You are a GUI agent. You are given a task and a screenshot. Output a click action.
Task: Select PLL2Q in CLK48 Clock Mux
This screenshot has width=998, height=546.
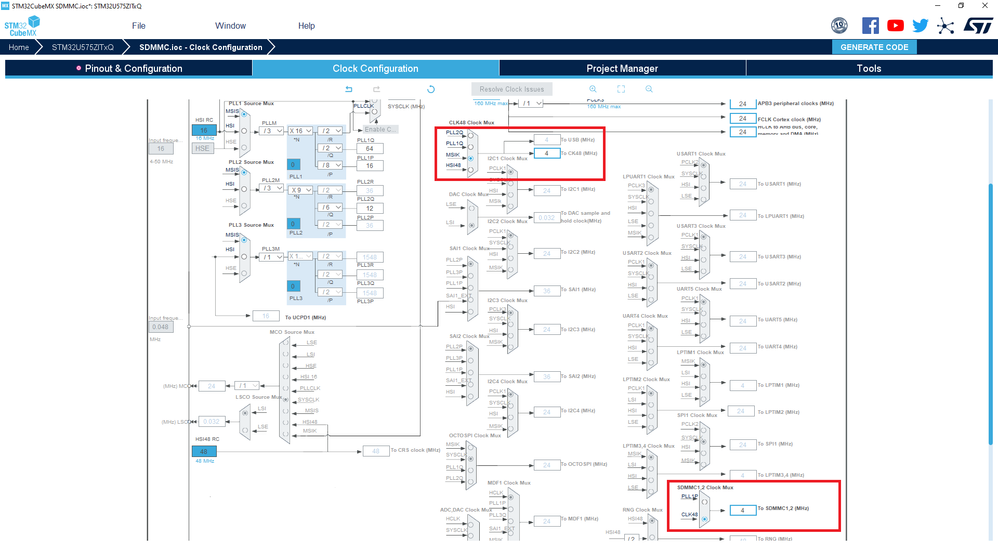coord(471,135)
